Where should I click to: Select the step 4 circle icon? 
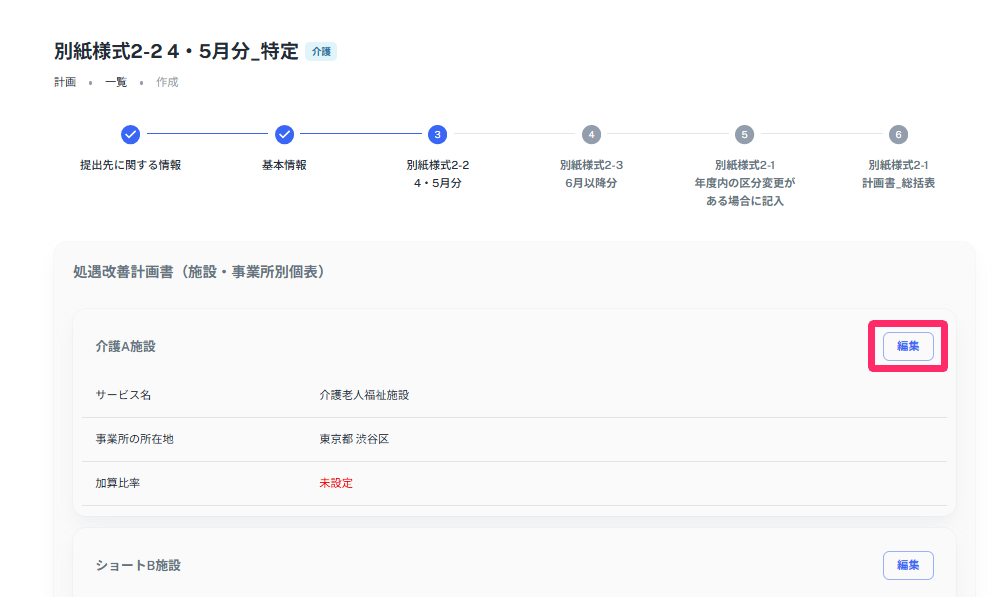[591, 134]
